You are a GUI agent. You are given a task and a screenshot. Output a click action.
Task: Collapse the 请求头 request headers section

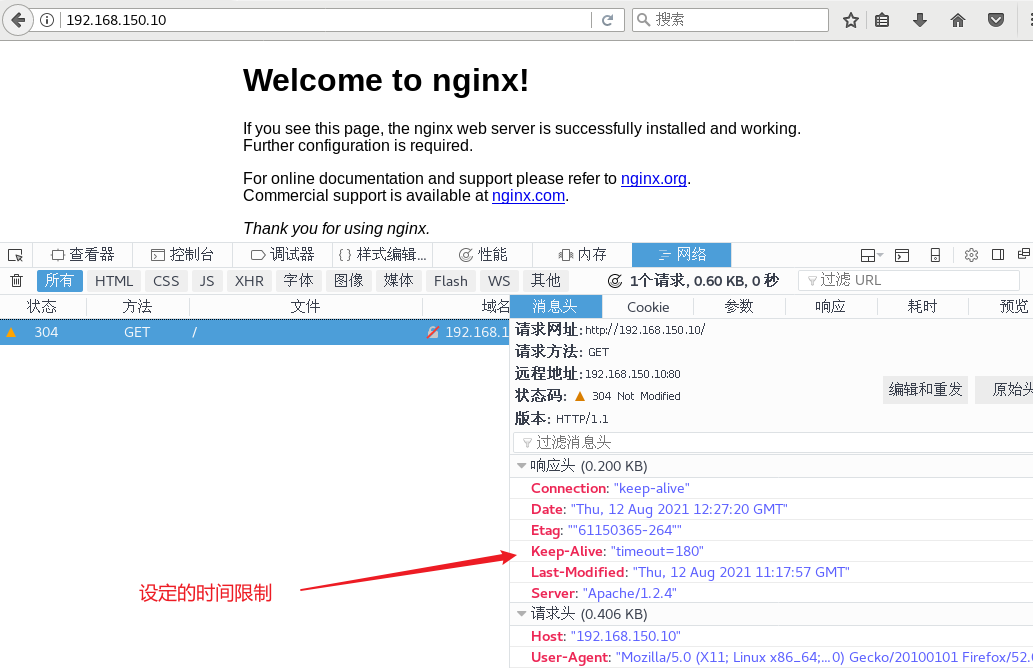coord(522,614)
